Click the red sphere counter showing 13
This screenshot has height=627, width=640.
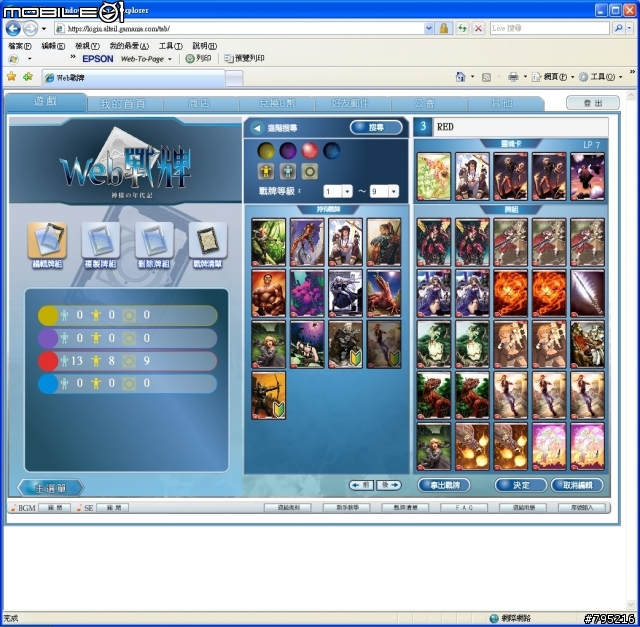click(48, 361)
